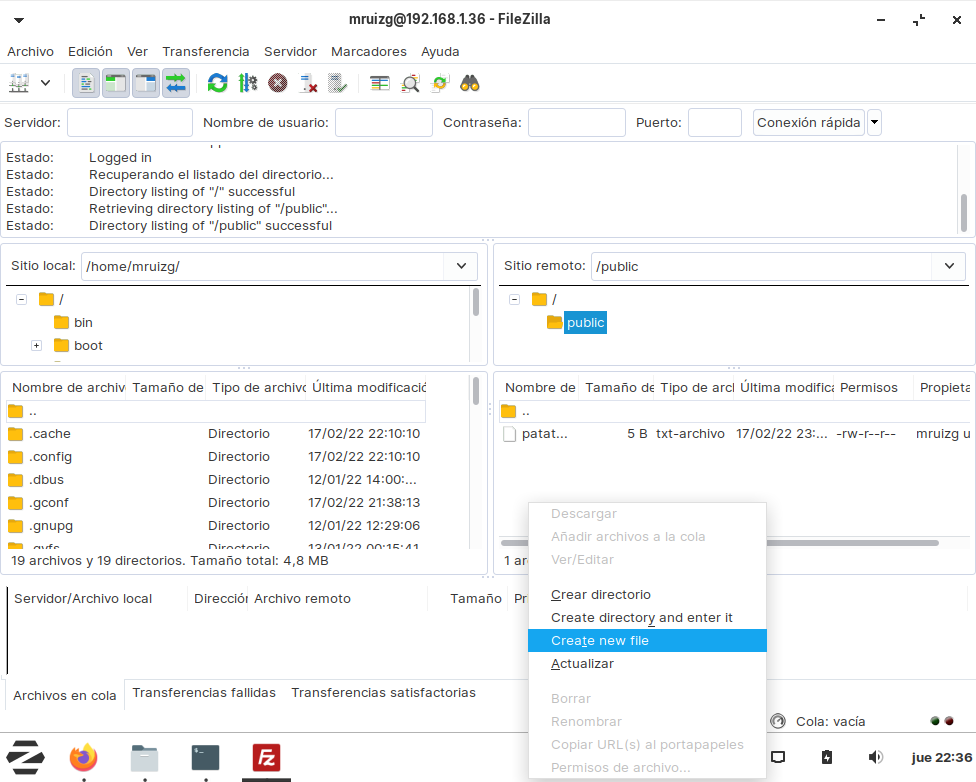Click the binoculars file search icon
The image size is (976, 782).
[470, 83]
